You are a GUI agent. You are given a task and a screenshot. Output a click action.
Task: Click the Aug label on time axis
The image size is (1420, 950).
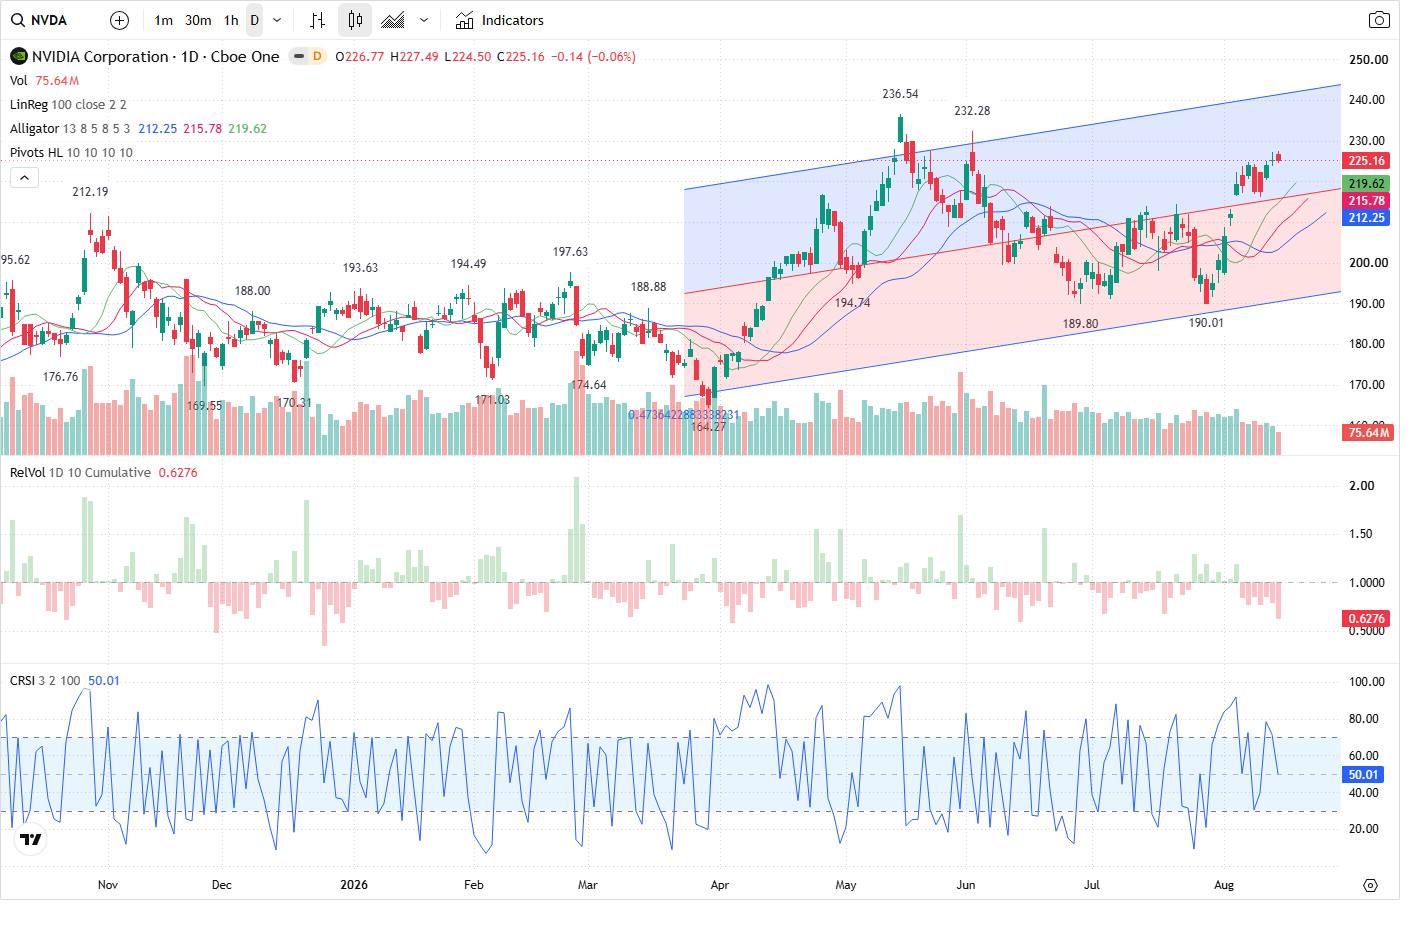click(1224, 884)
